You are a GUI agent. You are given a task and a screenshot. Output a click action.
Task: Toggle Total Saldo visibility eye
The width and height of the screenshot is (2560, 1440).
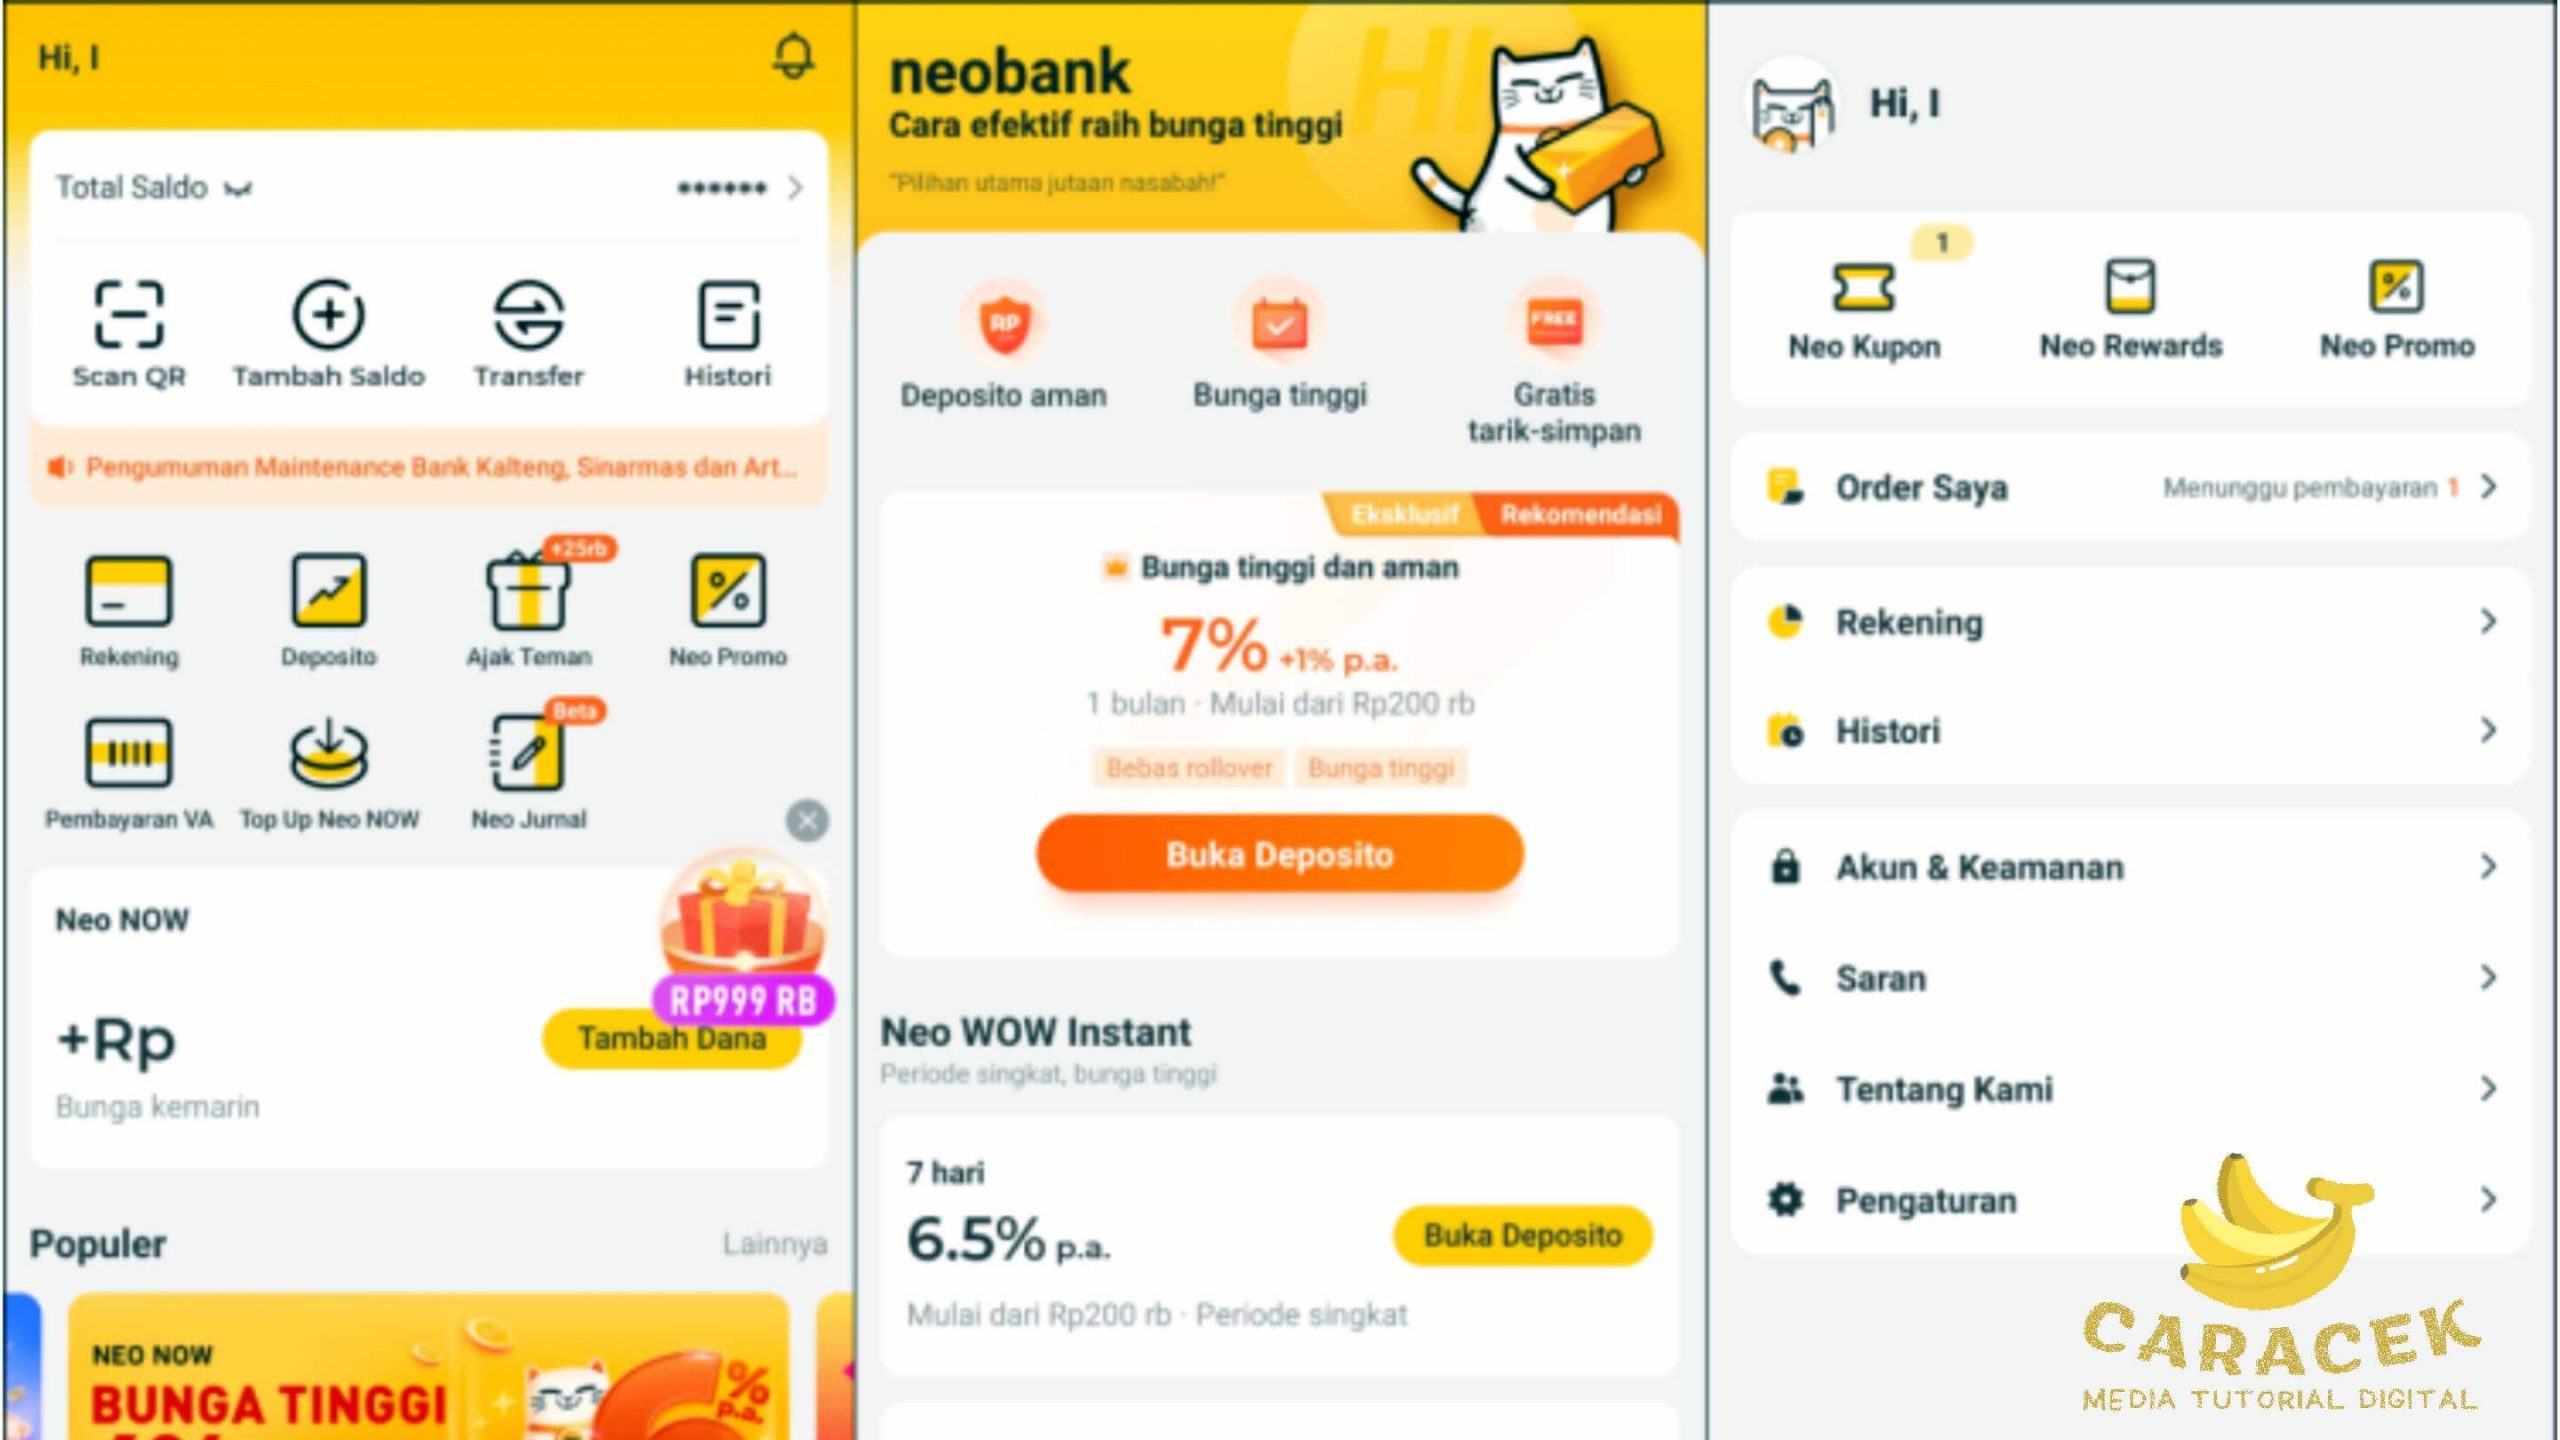pos(238,188)
